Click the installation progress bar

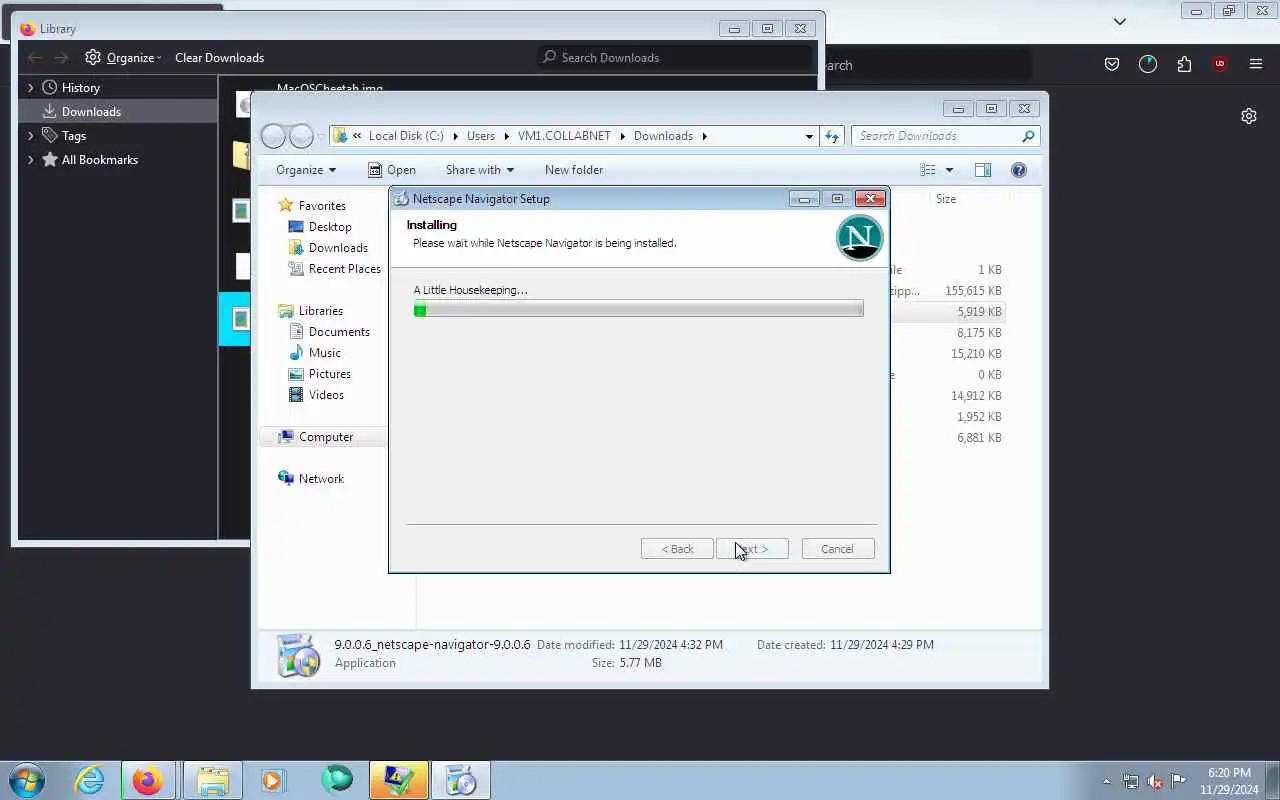[x=638, y=310]
